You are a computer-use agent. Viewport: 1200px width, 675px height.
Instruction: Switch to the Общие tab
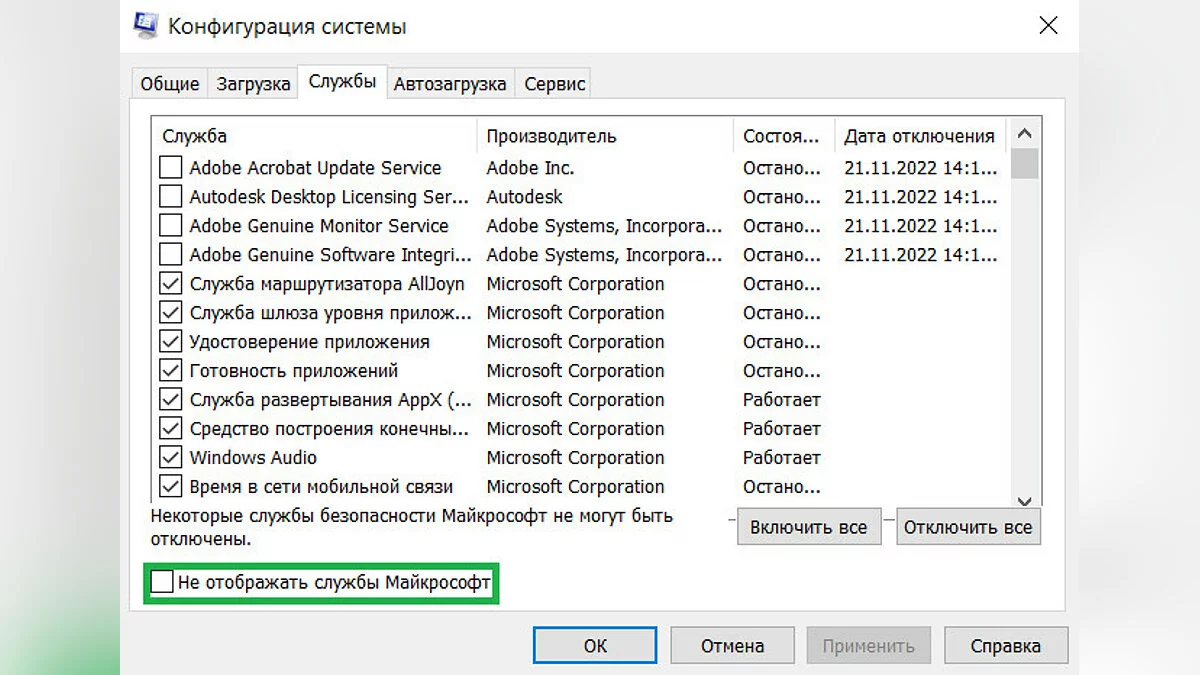(x=170, y=84)
